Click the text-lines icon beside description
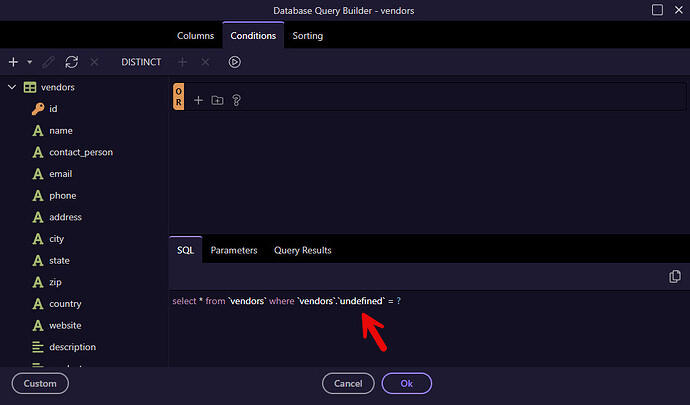Image resolution: width=690 pixels, height=405 pixels. [38, 347]
